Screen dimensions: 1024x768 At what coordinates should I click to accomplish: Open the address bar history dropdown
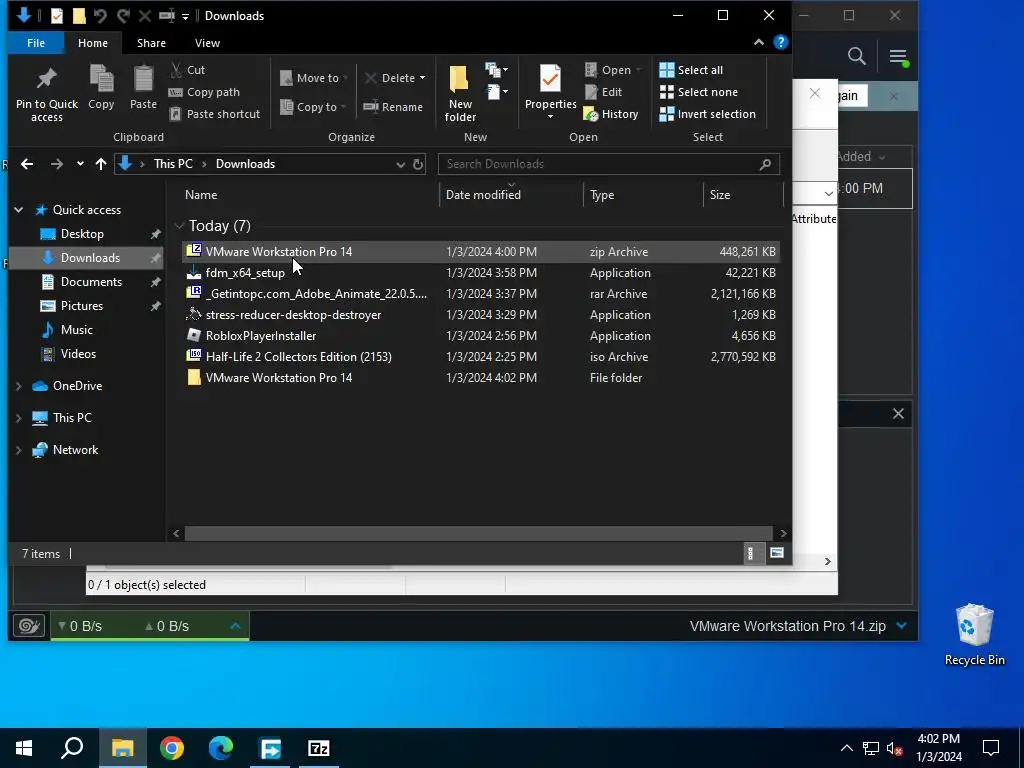(x=400, y=164)
